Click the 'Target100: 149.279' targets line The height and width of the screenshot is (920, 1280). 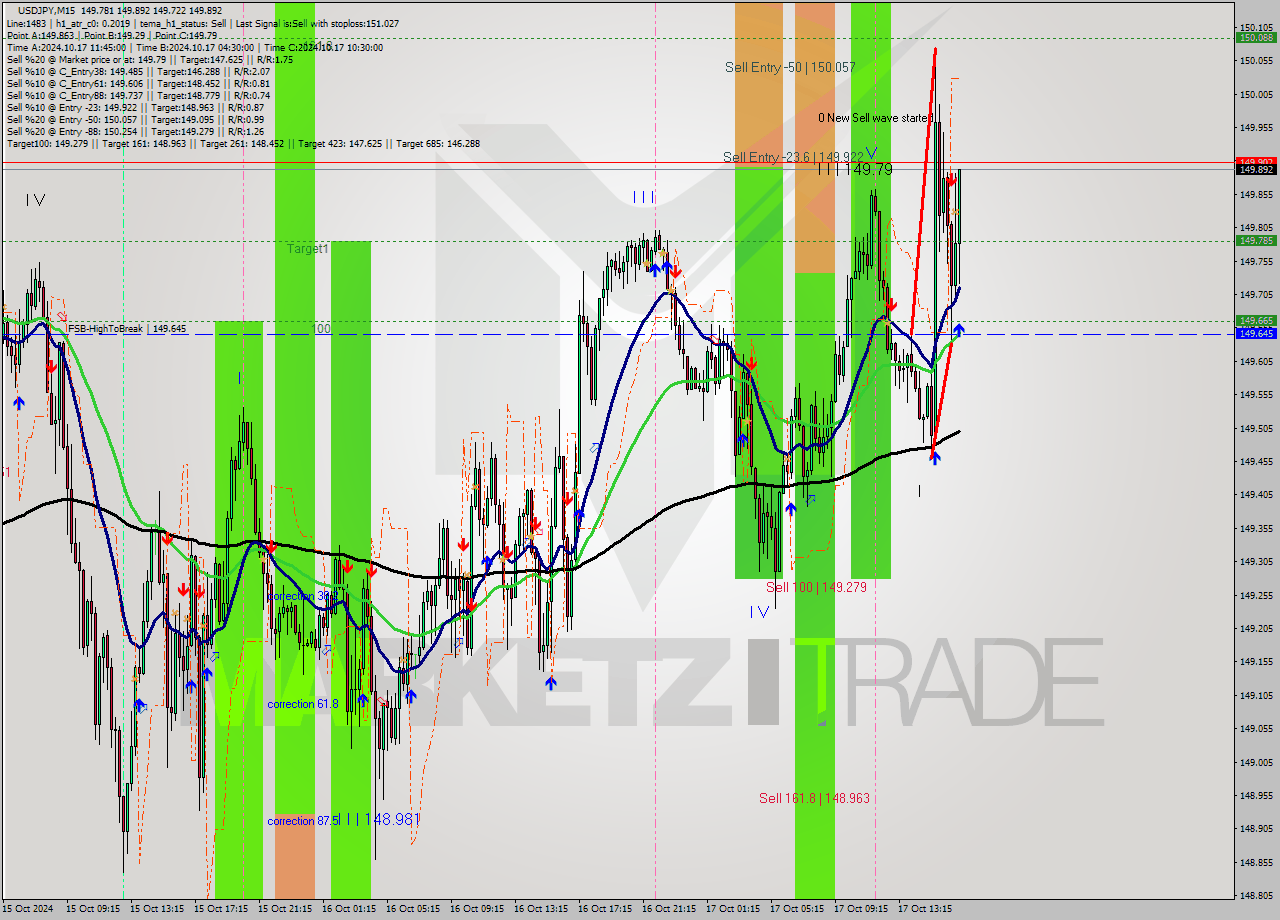243,143
